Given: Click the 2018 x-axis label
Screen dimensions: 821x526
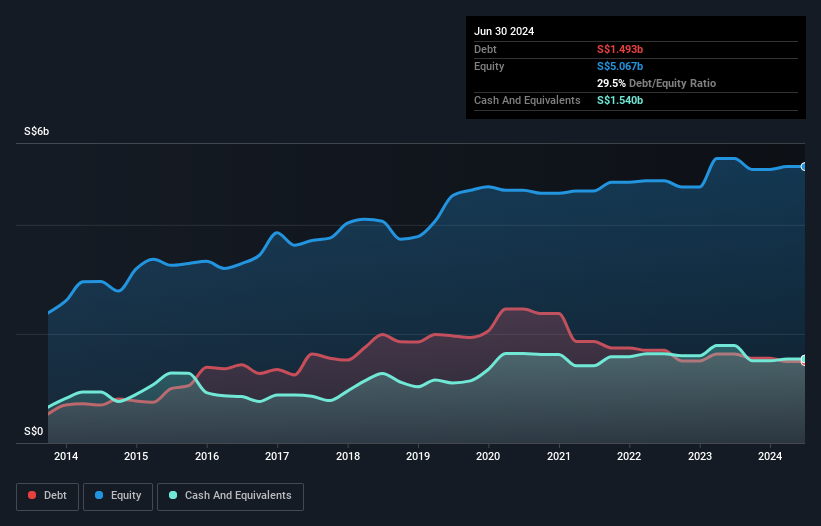Looking at the screenshot, I should point(348,456).
